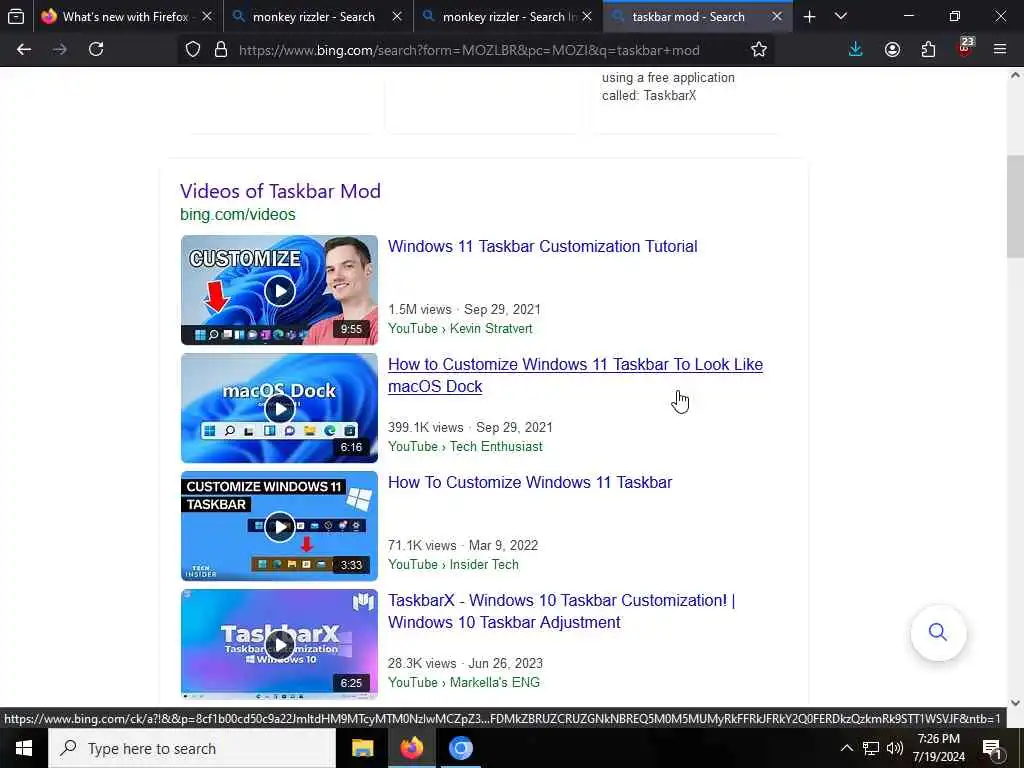Screen dimensions: 1024x768
Task: Click the Firefox taskbar icon
Action: [411, 748]
